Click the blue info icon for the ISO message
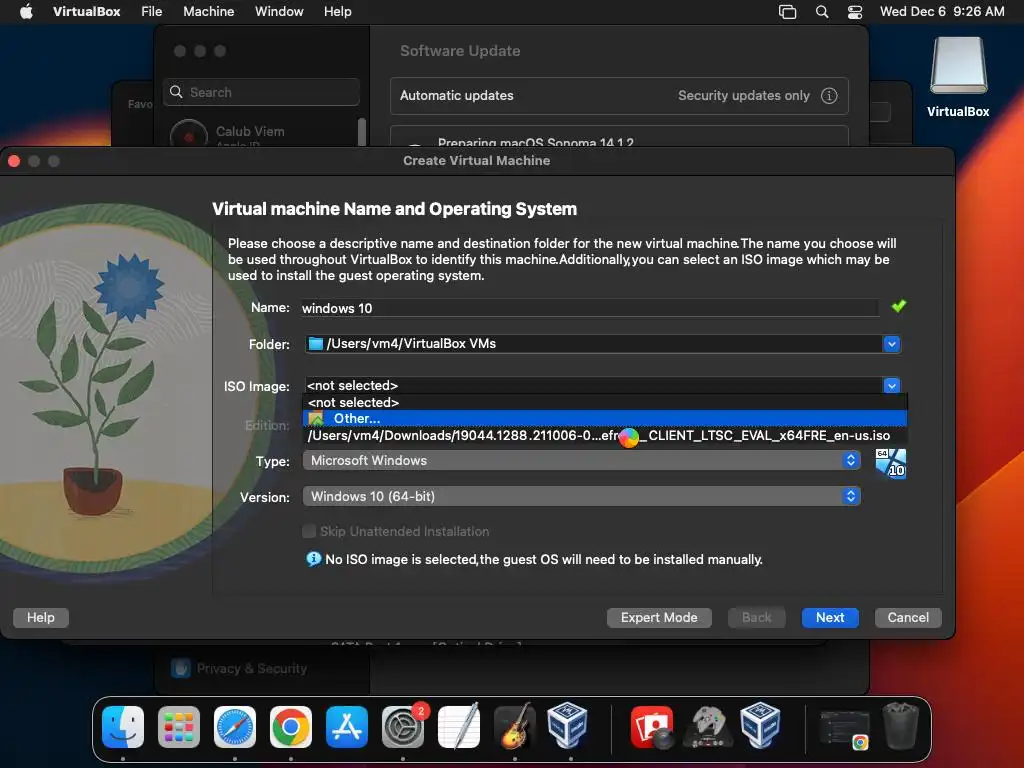The width and height of the screenshot is (1024, 768). pyautogui.click(x=313, y=558)
